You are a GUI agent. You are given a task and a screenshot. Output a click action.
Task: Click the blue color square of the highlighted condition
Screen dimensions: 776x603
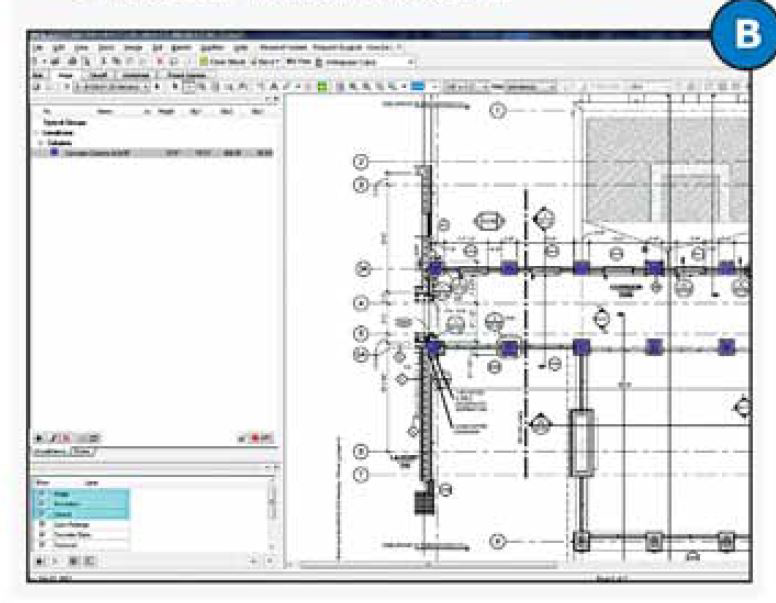click(54, 152)
